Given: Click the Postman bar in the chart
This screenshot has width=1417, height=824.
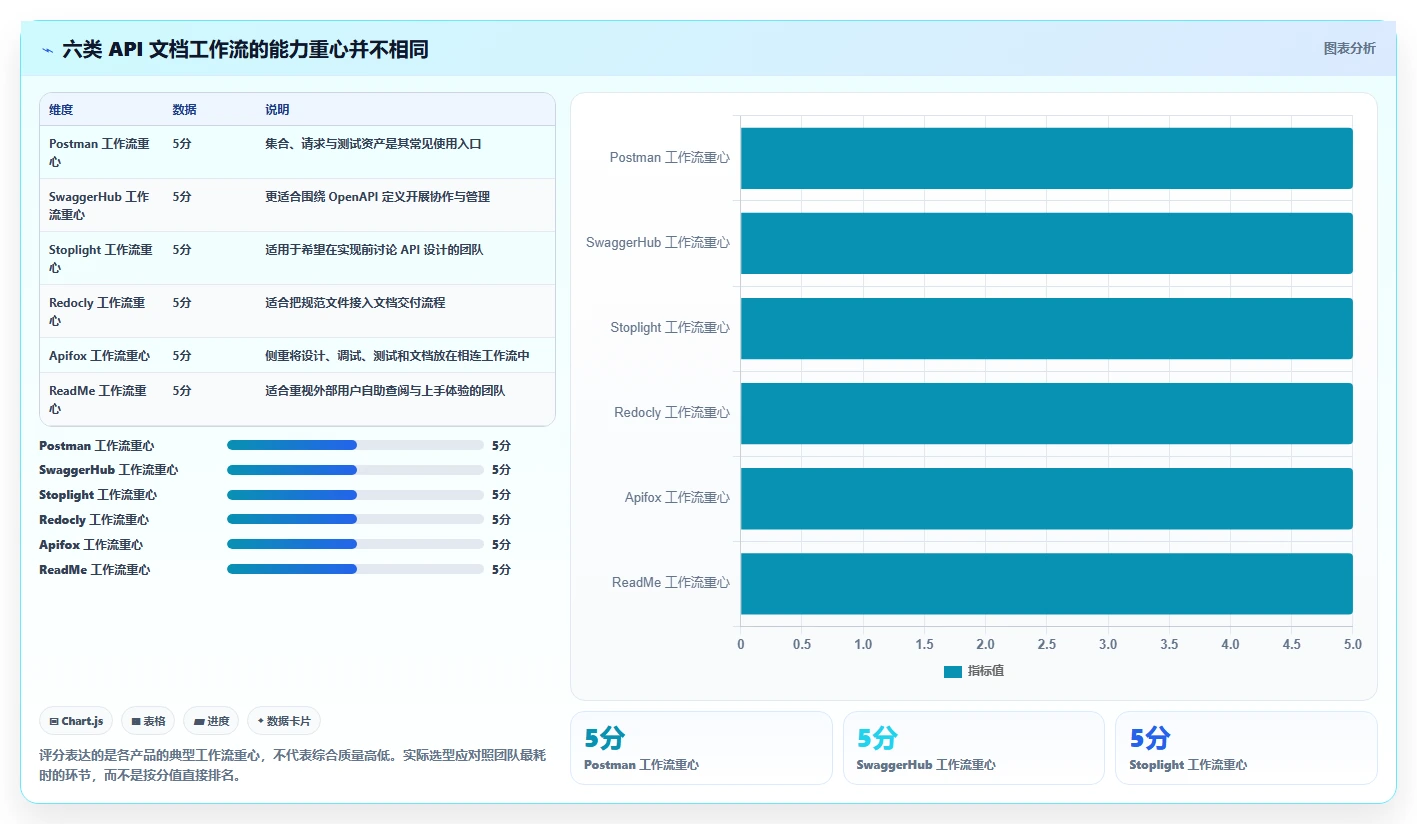Looking at the screenshot, I should [x=1046, y=158].
